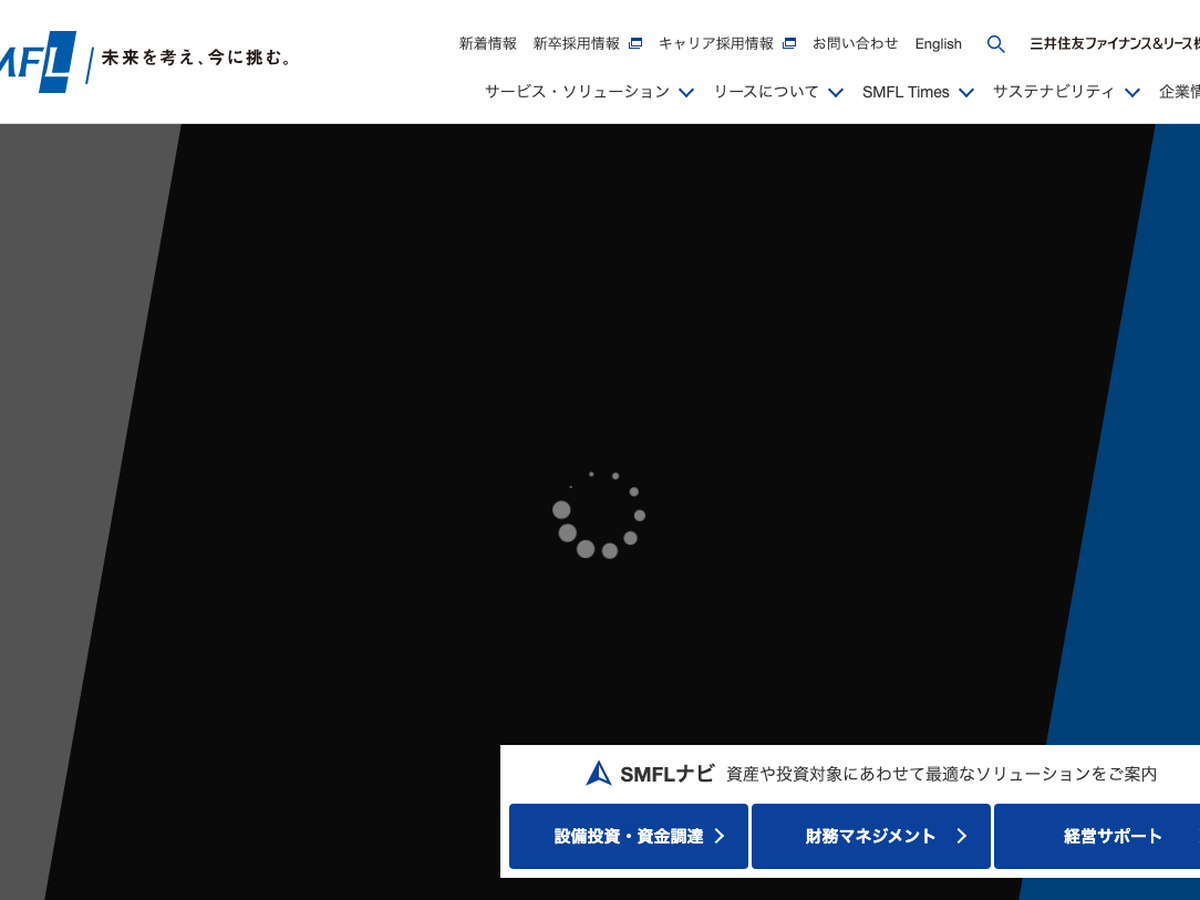Click the external window icon beside キャリア採用情報
This screenshot has height=900, width=1200.
point(789,44)
